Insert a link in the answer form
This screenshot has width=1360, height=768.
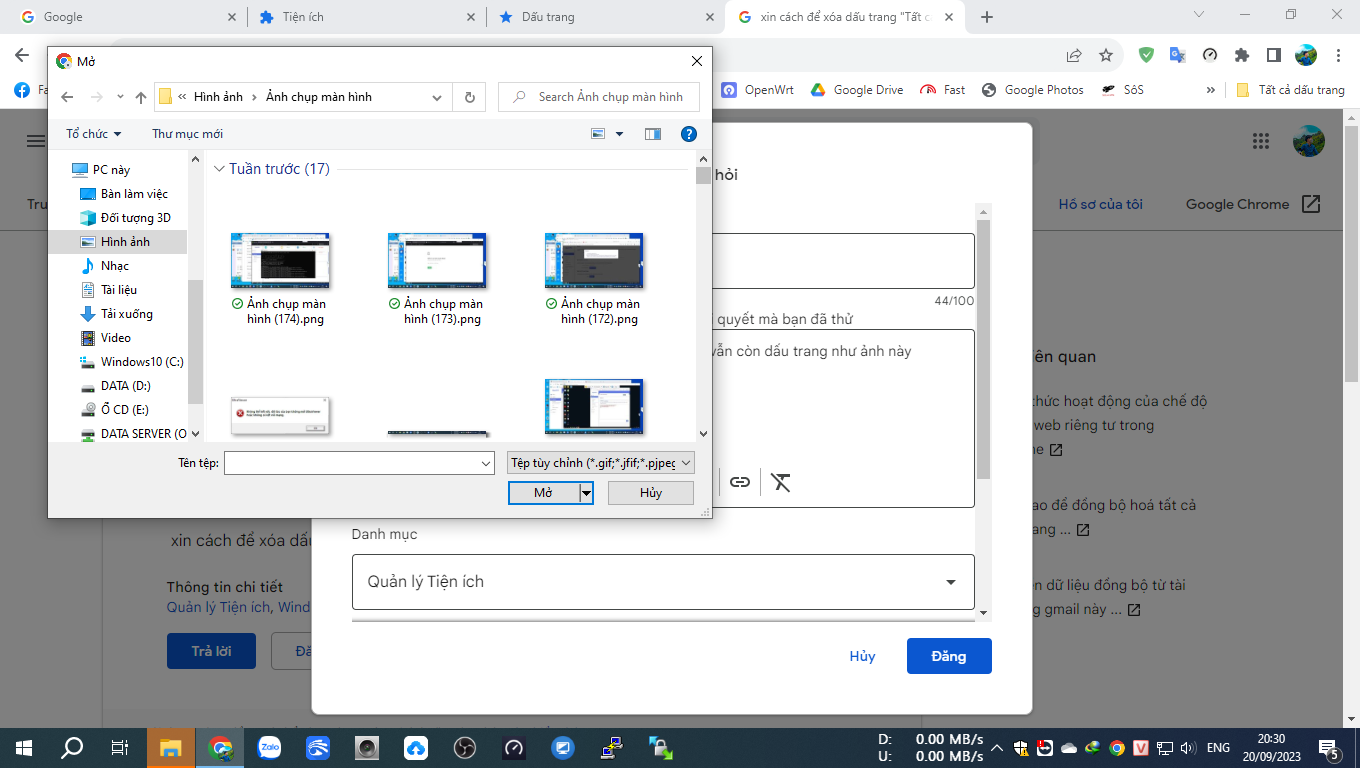point(740,482)
